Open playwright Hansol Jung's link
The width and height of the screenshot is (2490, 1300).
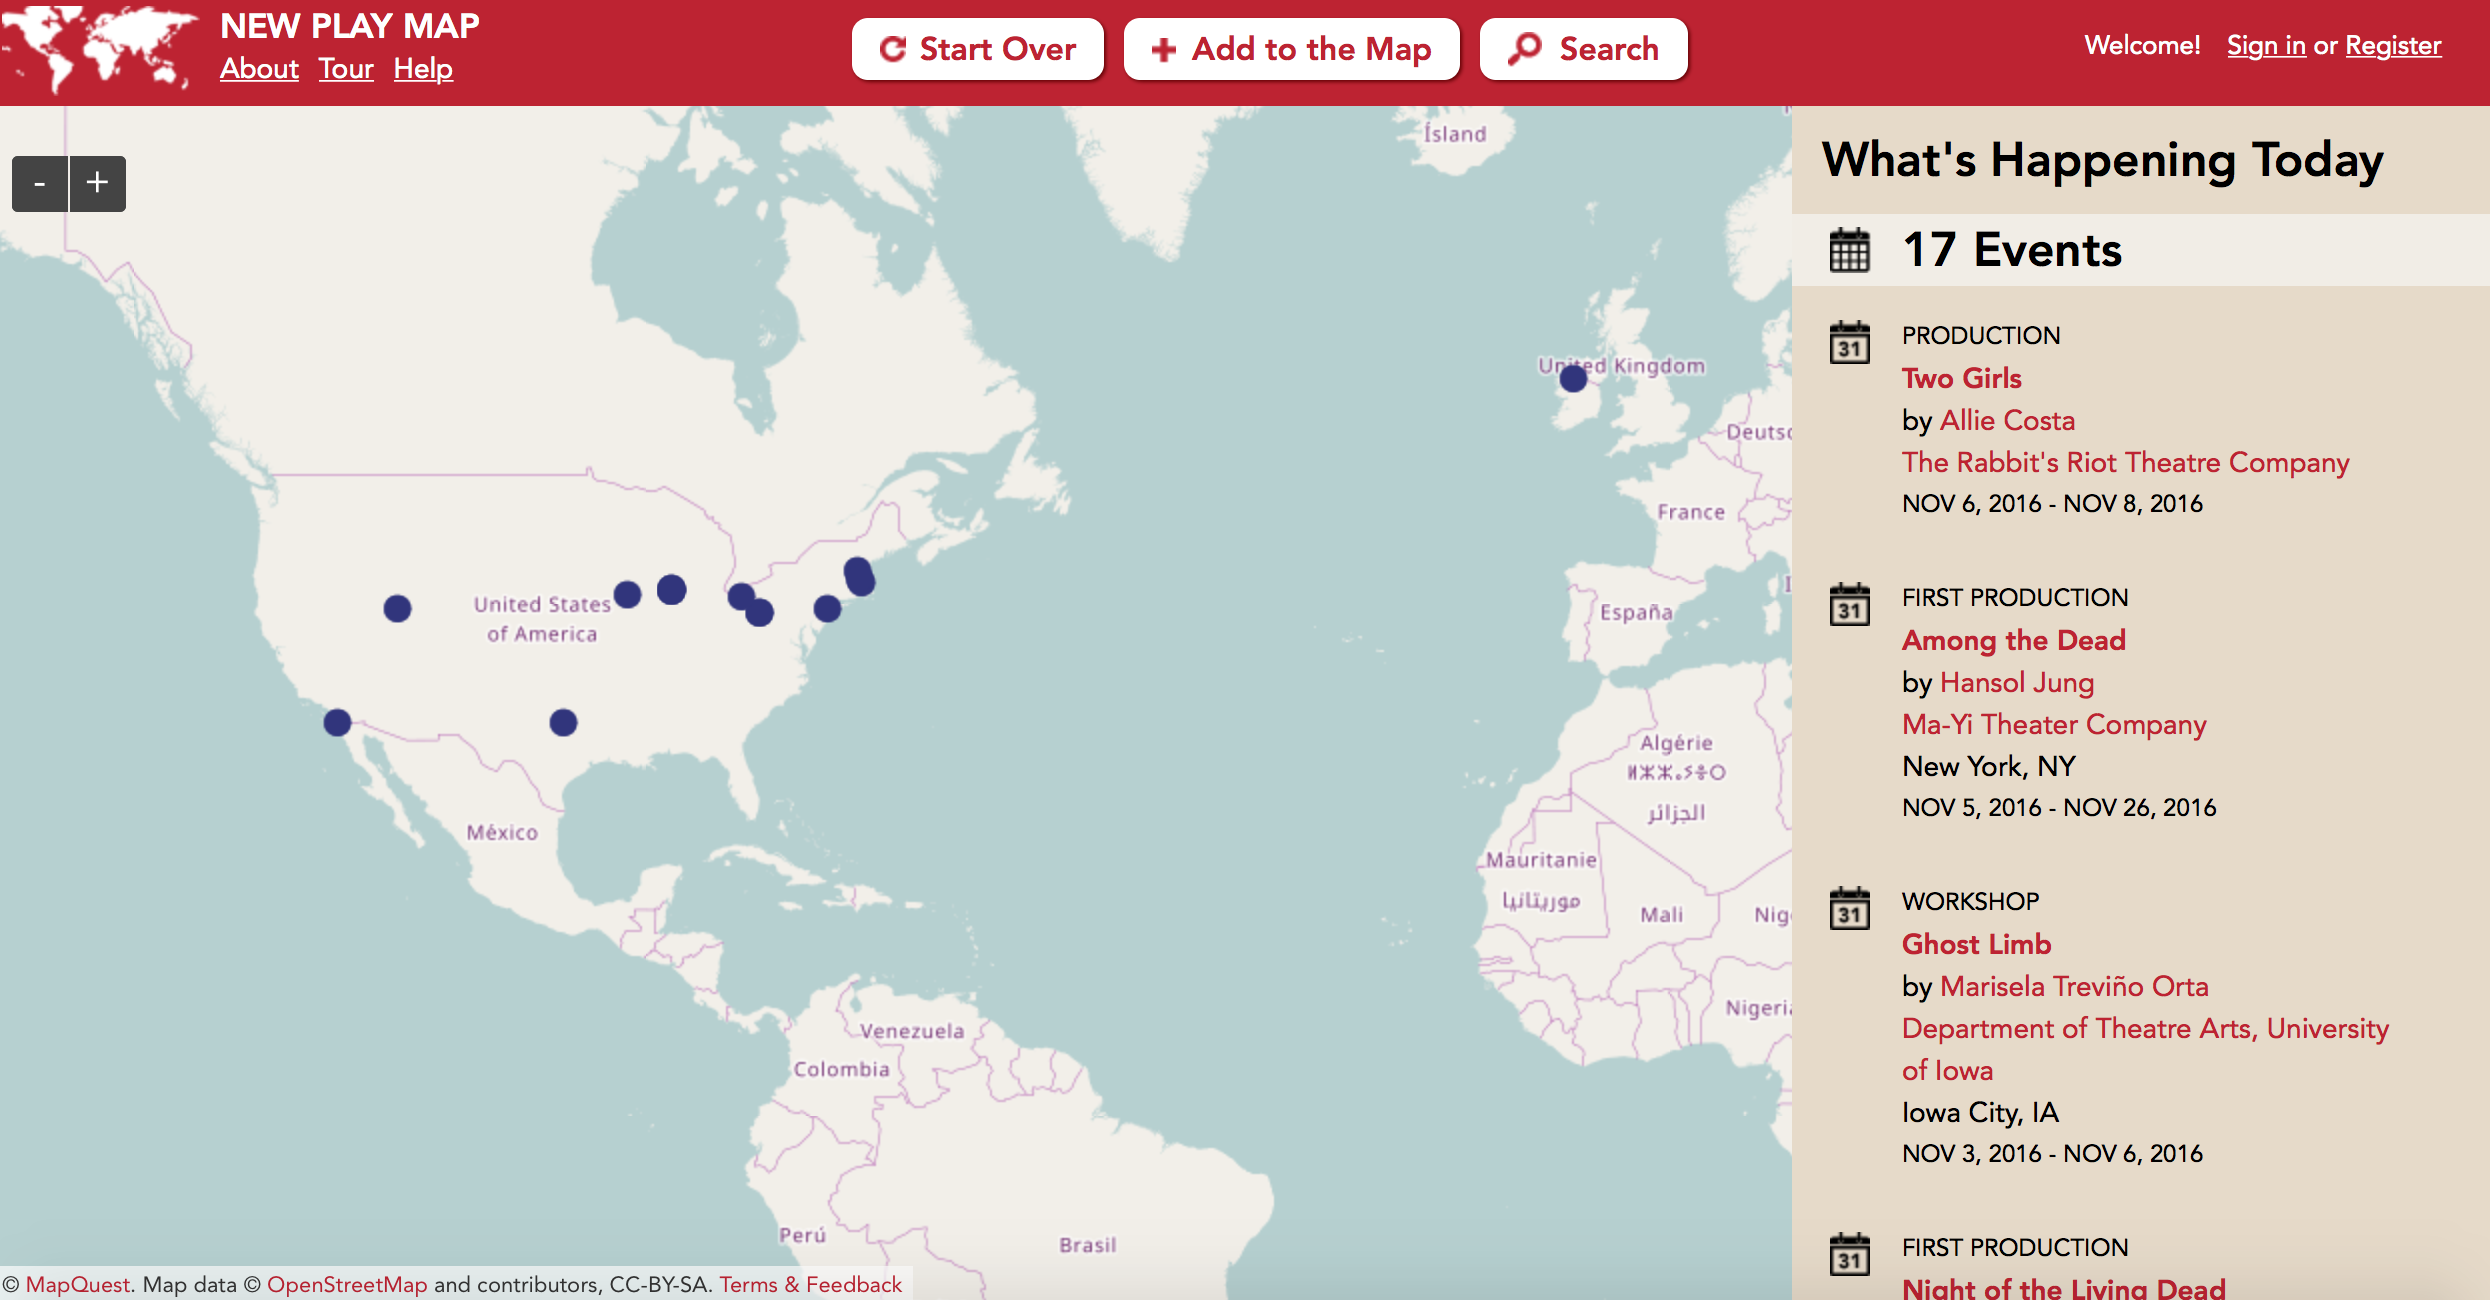pos(2016,683)
